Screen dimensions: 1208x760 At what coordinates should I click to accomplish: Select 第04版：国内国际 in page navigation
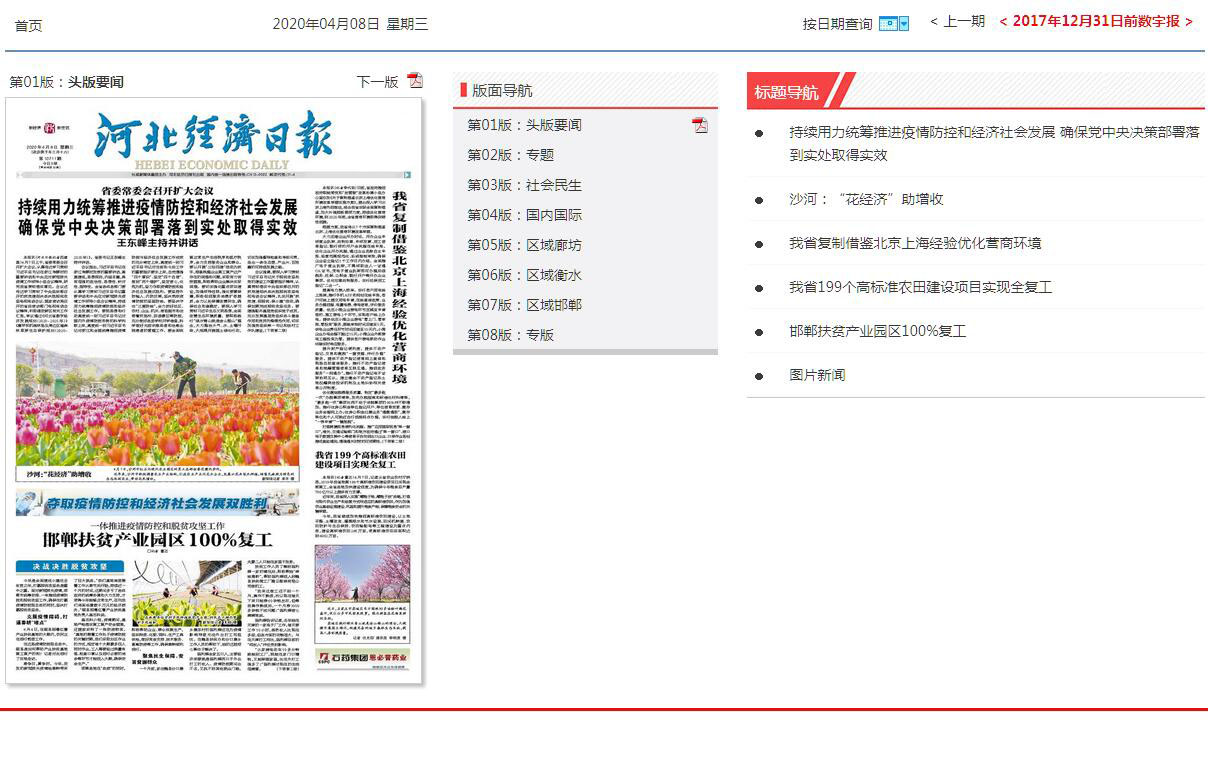(x=524, y=215)
